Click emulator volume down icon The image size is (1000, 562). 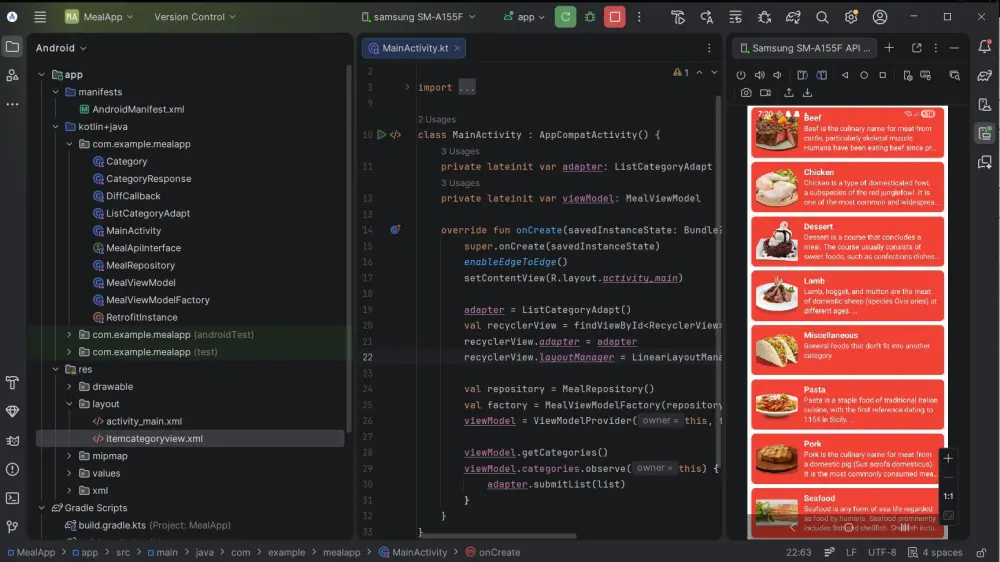pyautogui.click(x=777, y=75)
